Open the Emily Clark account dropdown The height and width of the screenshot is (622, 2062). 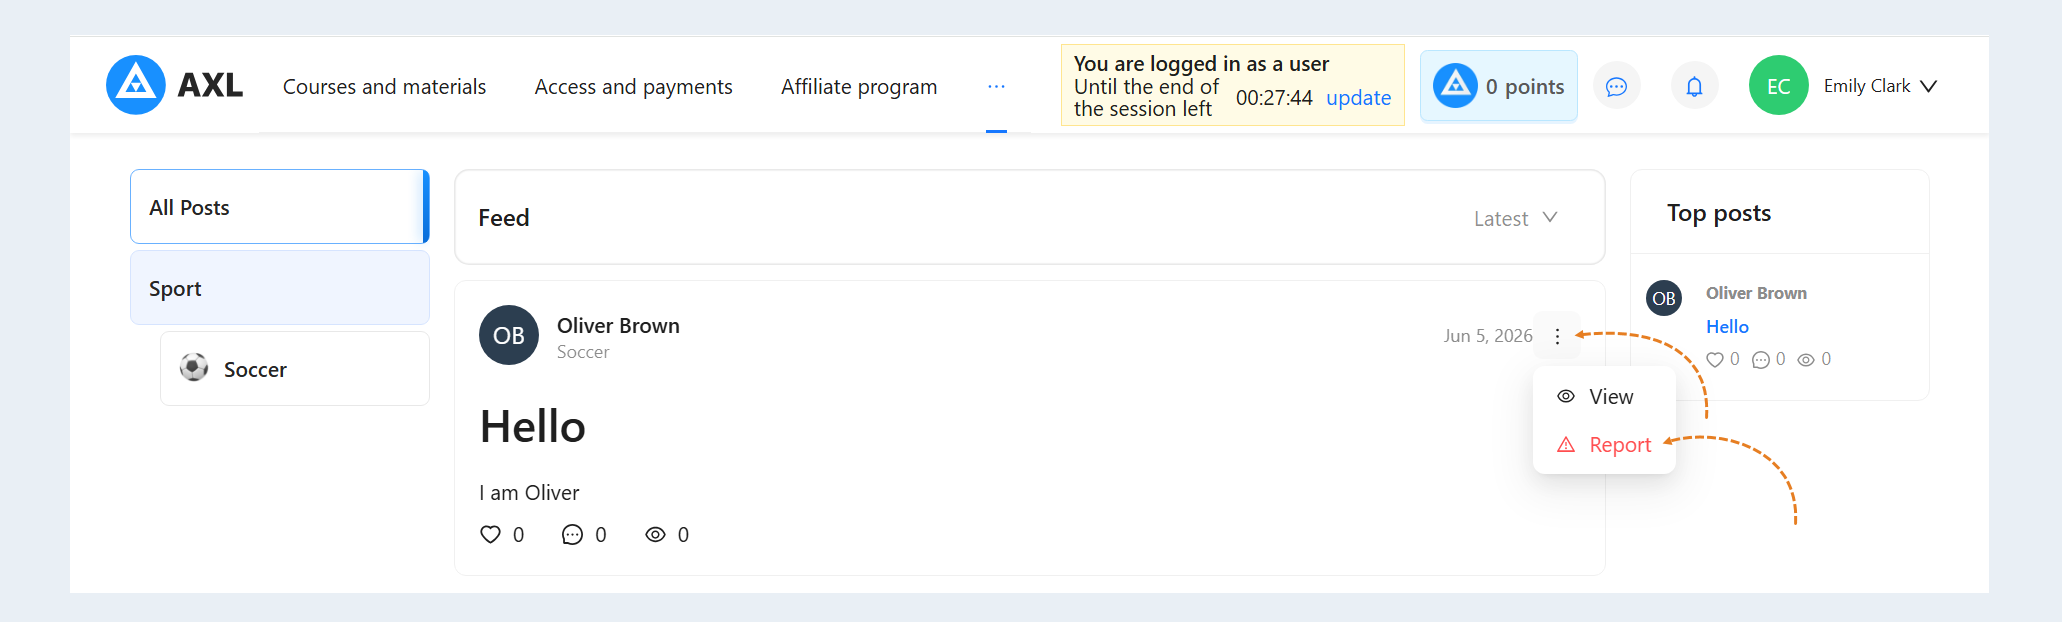point(1880,86)
